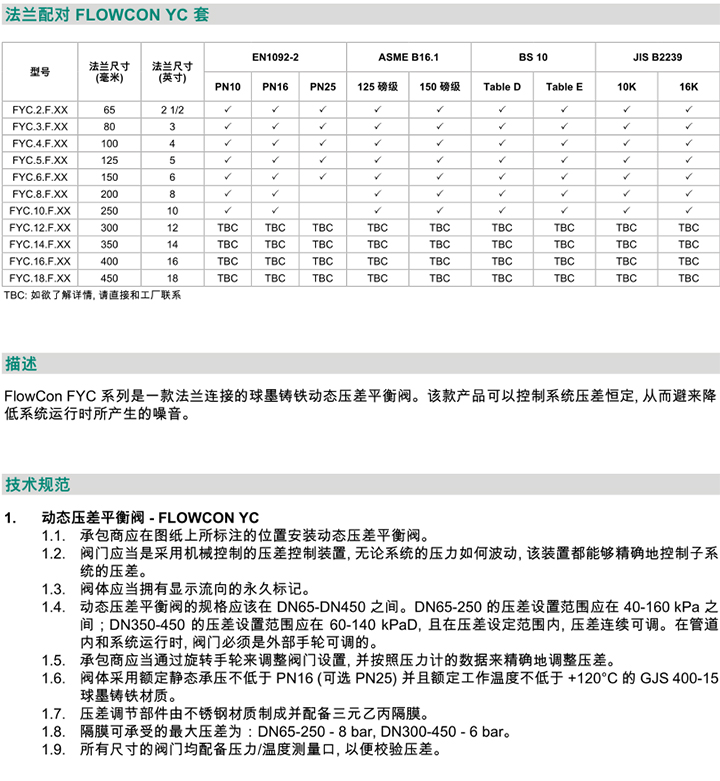Click the '2 1/2' inch size cell
Screen dimensions: 720x781
pyautogui.click(x=172, y=110)
